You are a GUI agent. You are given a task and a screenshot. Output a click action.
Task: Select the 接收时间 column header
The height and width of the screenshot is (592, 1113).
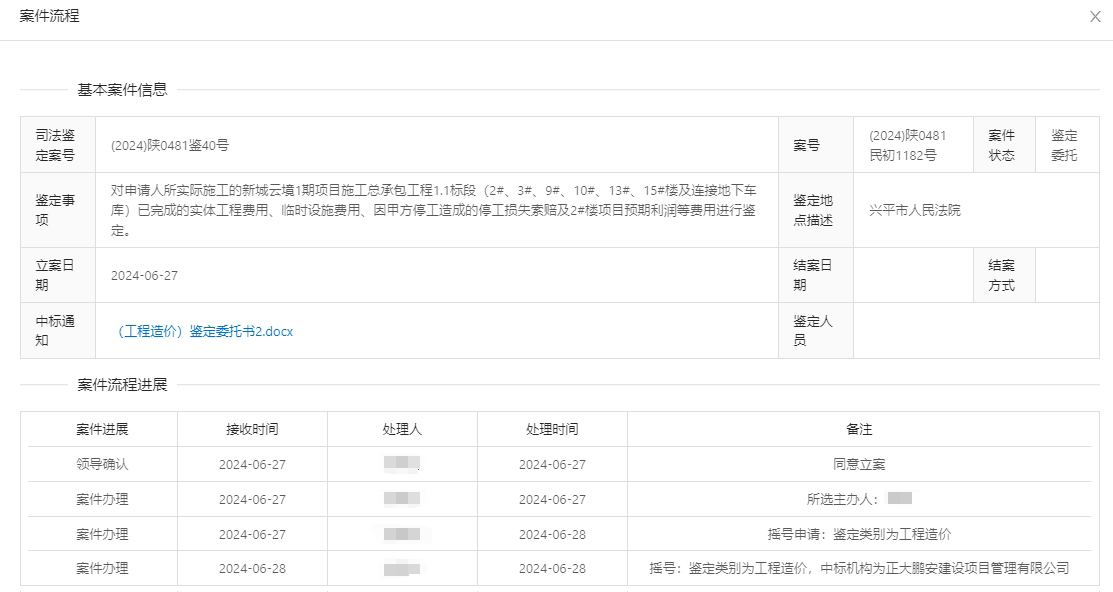(x=252, y=429)
